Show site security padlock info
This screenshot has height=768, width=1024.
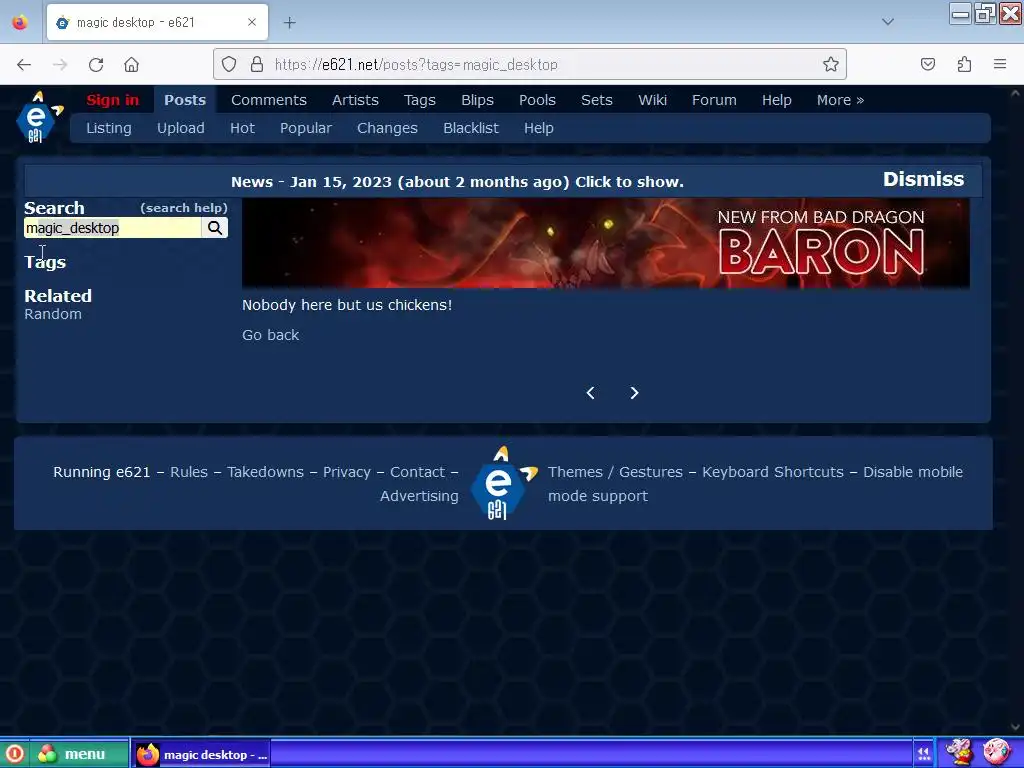(257, 64)
